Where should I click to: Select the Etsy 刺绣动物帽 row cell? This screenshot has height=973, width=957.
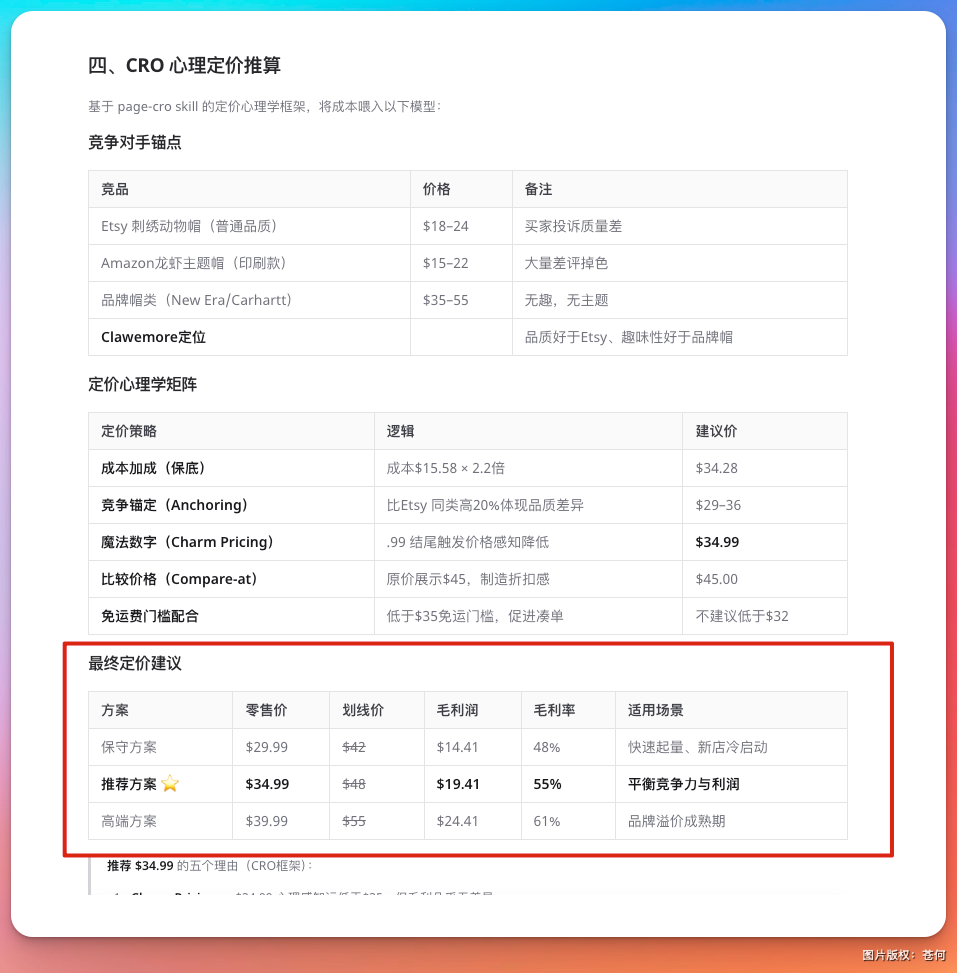(x=189, y=226)
